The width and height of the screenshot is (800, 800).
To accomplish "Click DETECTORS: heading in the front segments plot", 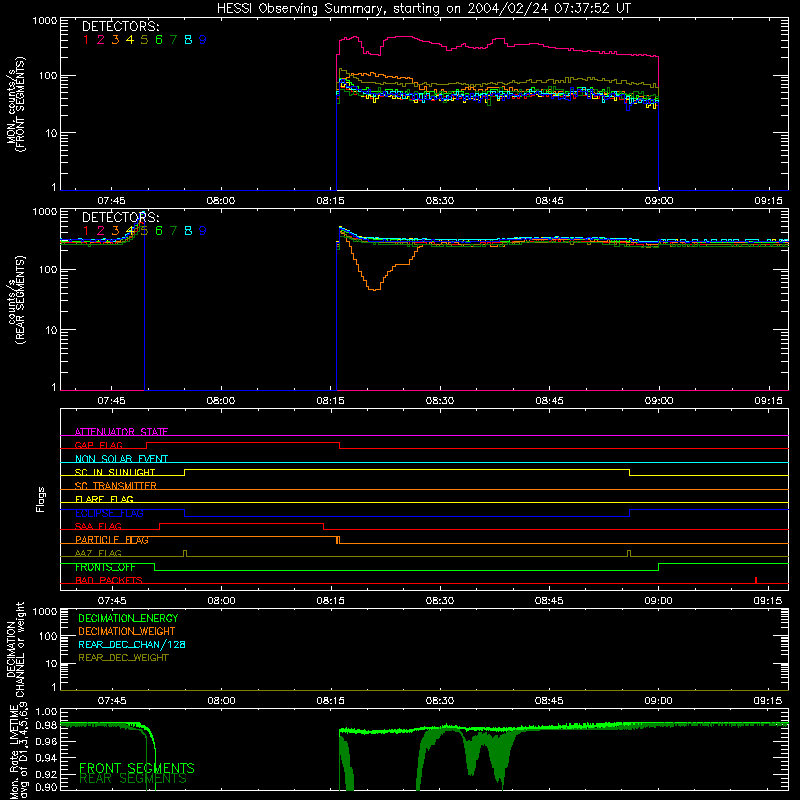I will pyautogui.click(x=120, y=27).
